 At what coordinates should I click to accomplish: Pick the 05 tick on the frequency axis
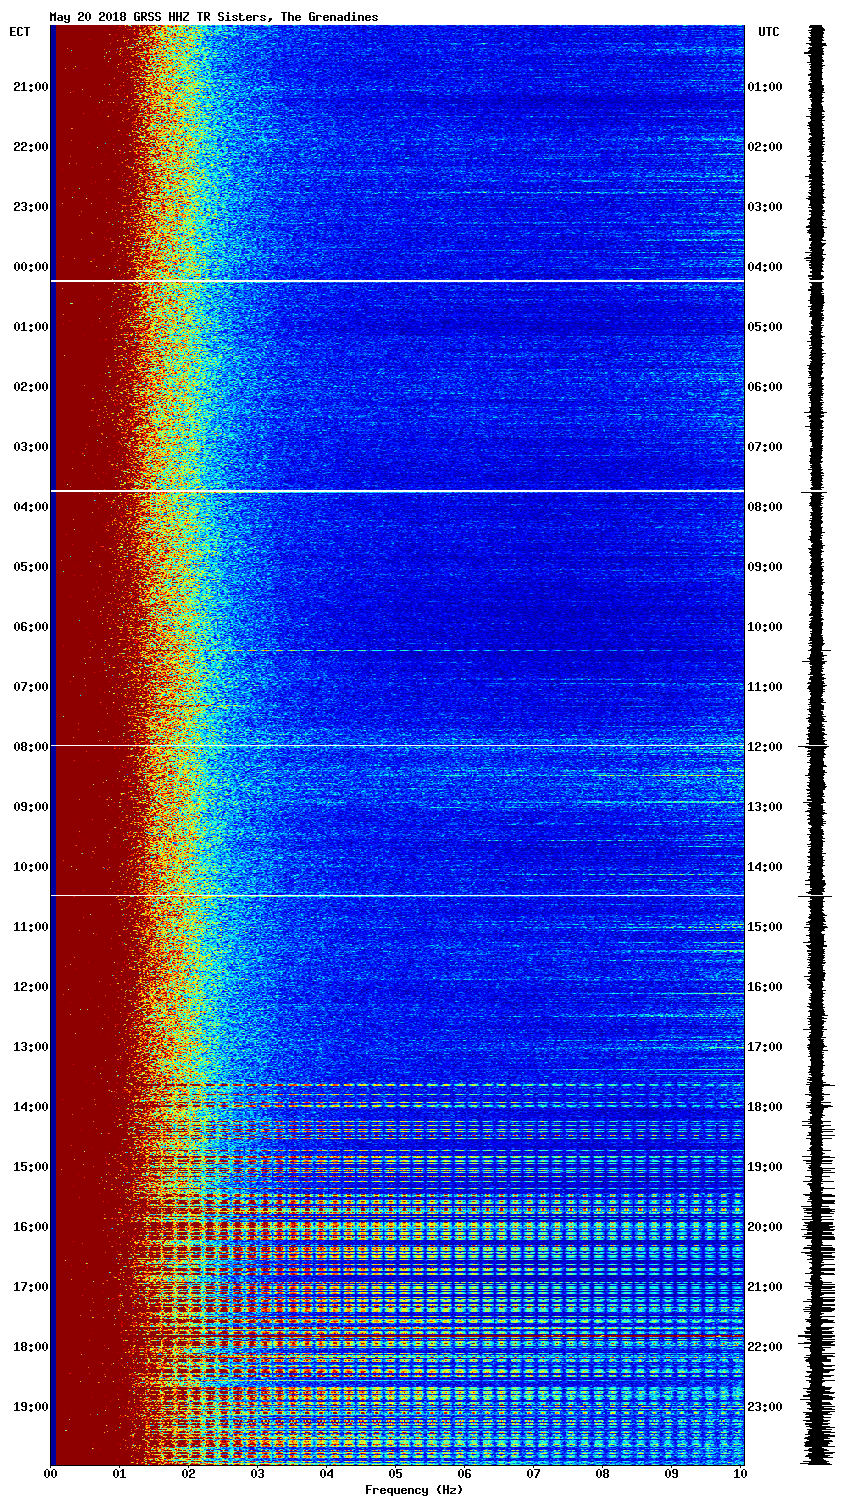pos(396,1474)
